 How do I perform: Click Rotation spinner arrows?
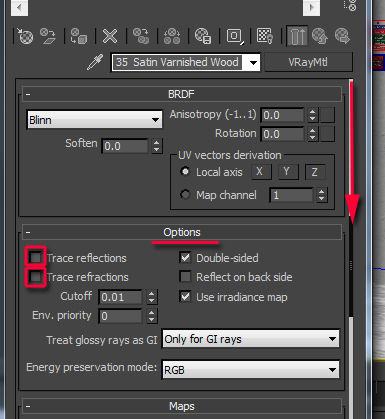coord(312,134)
